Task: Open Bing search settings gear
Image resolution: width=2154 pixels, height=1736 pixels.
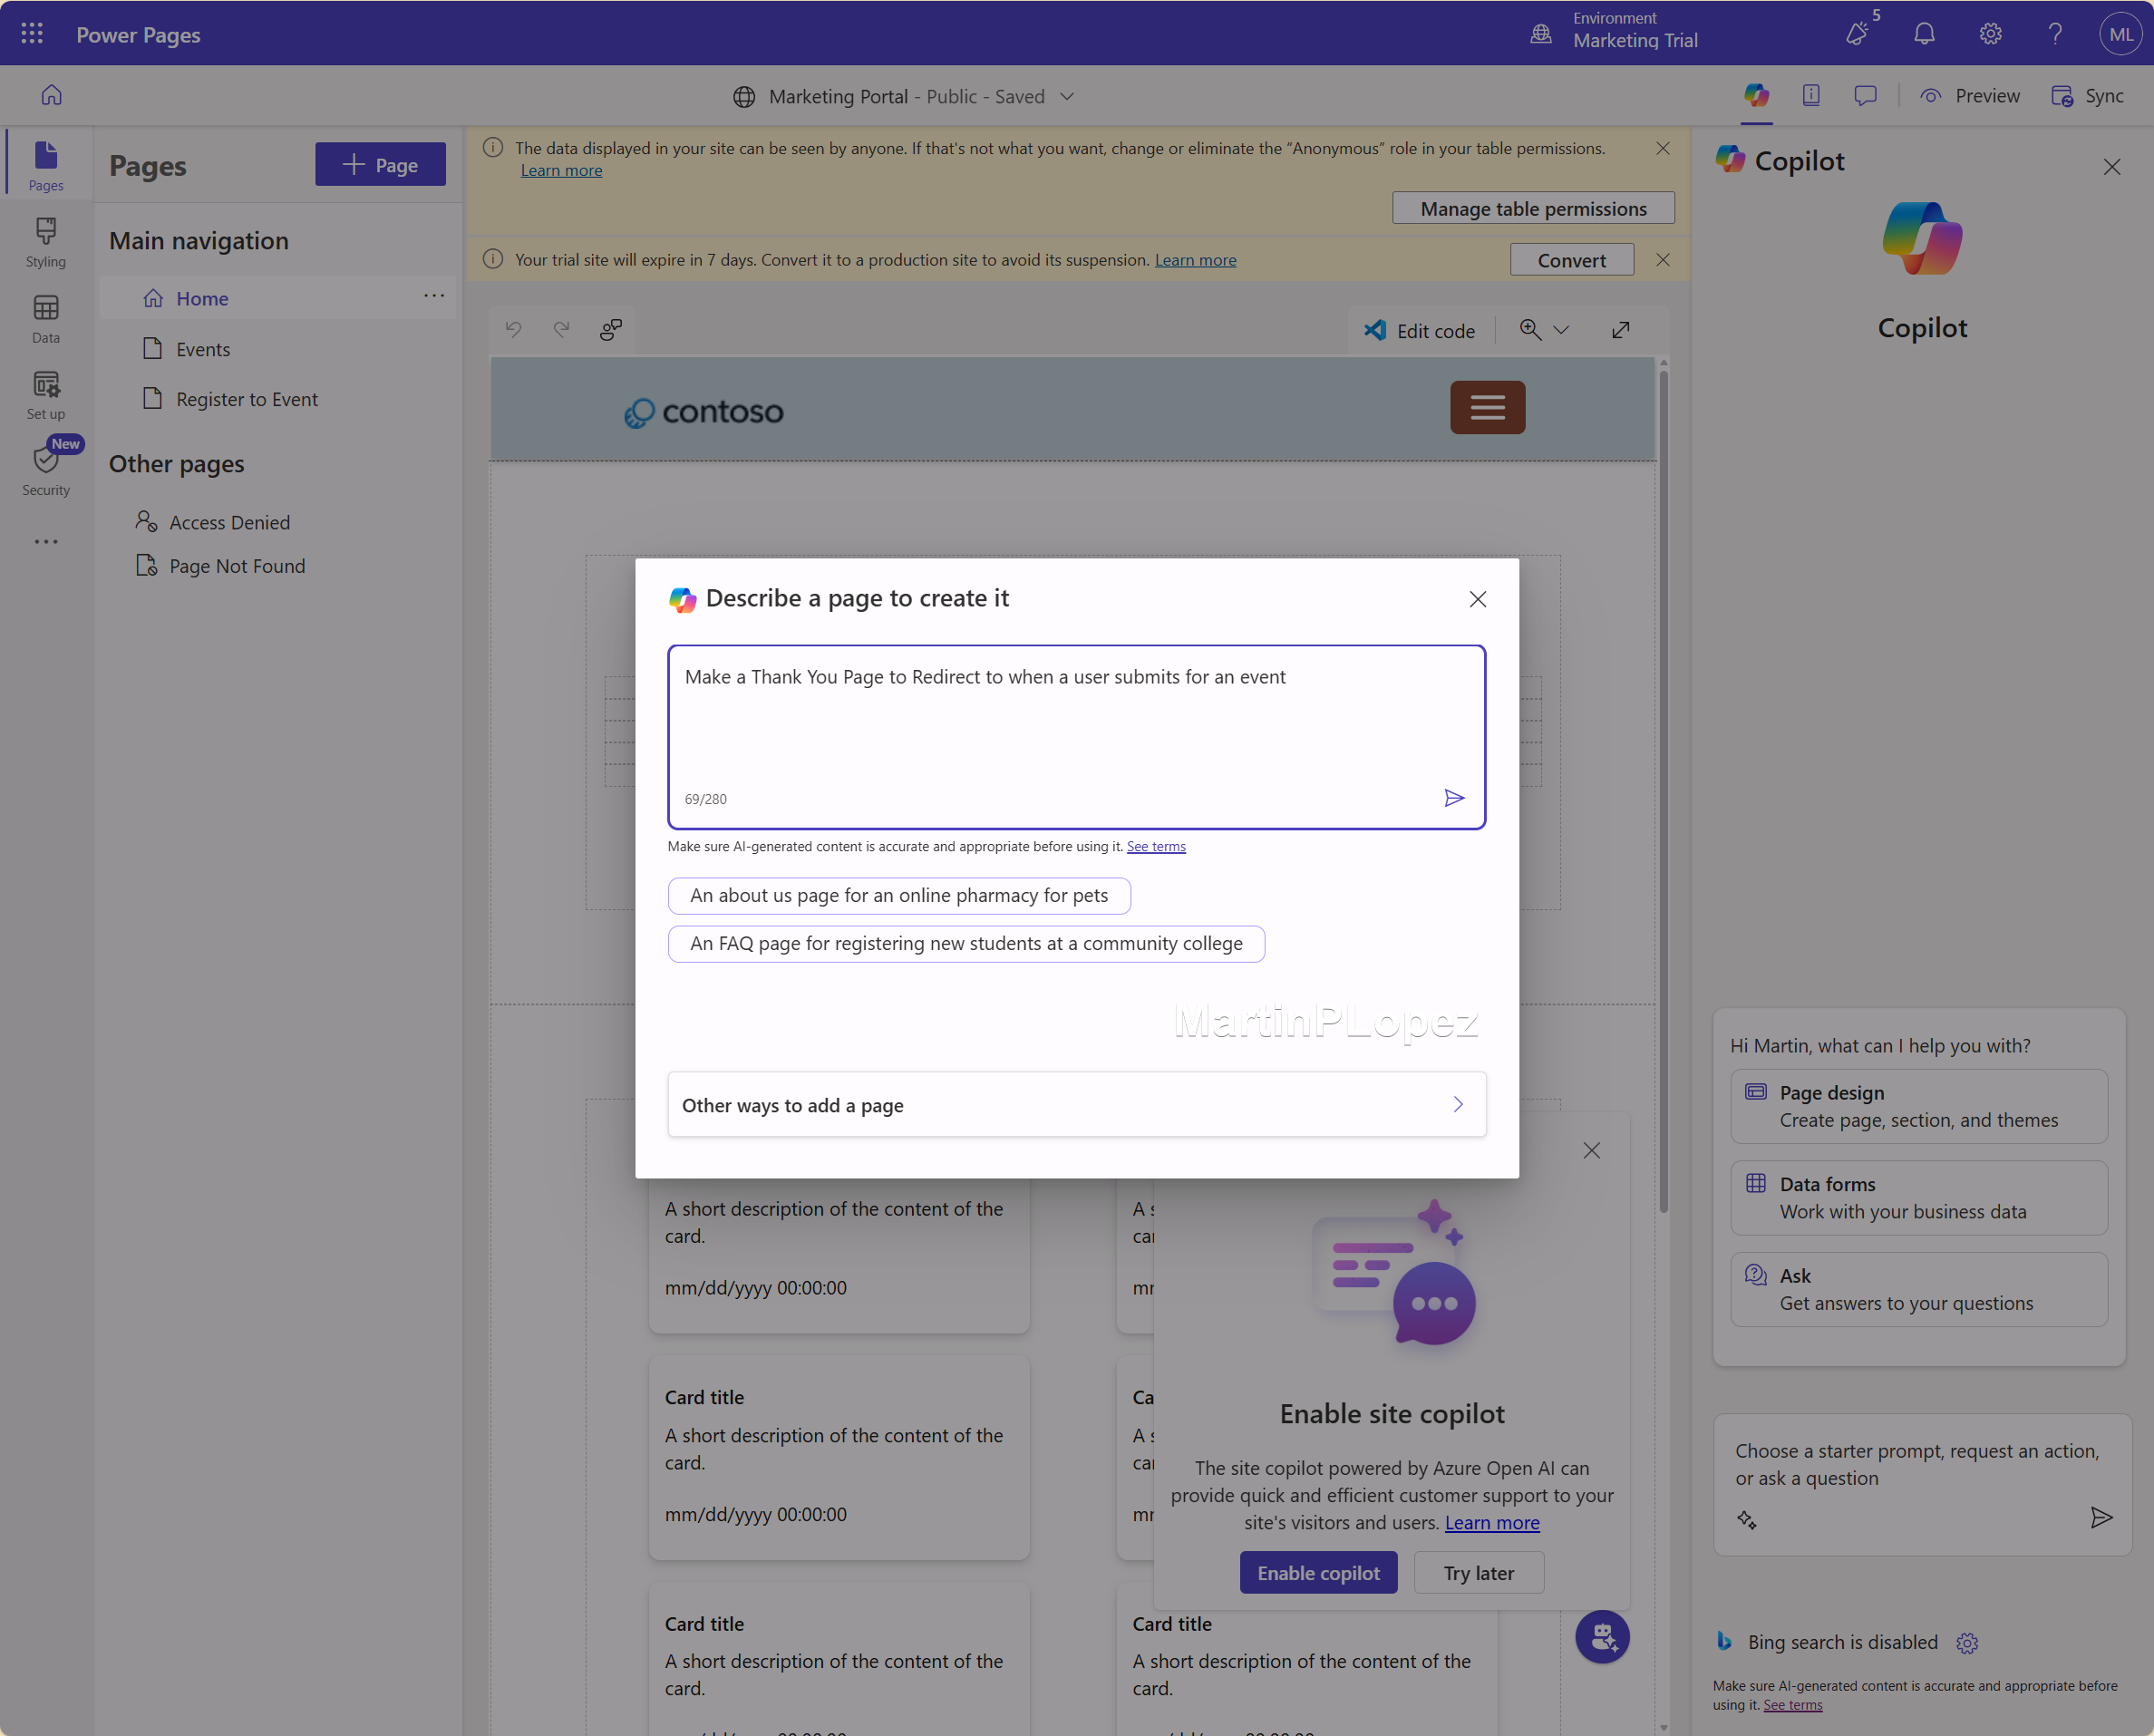Action: (1967, 1643)
